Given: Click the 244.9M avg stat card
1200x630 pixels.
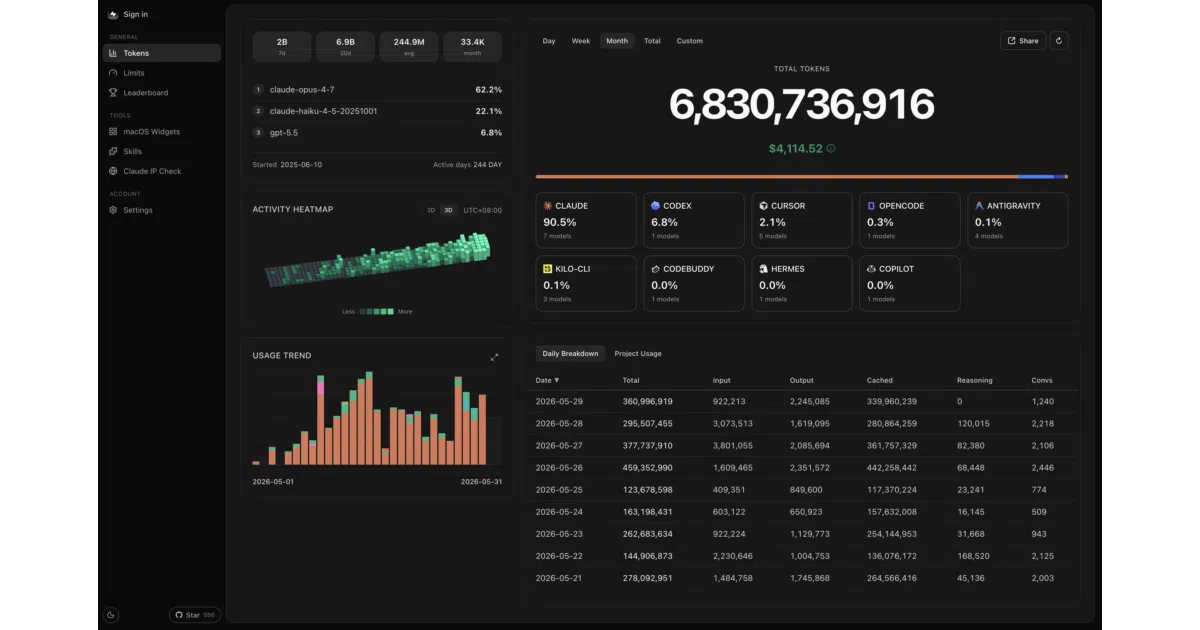Looking at the screenshot, I should tap(409, 47).
